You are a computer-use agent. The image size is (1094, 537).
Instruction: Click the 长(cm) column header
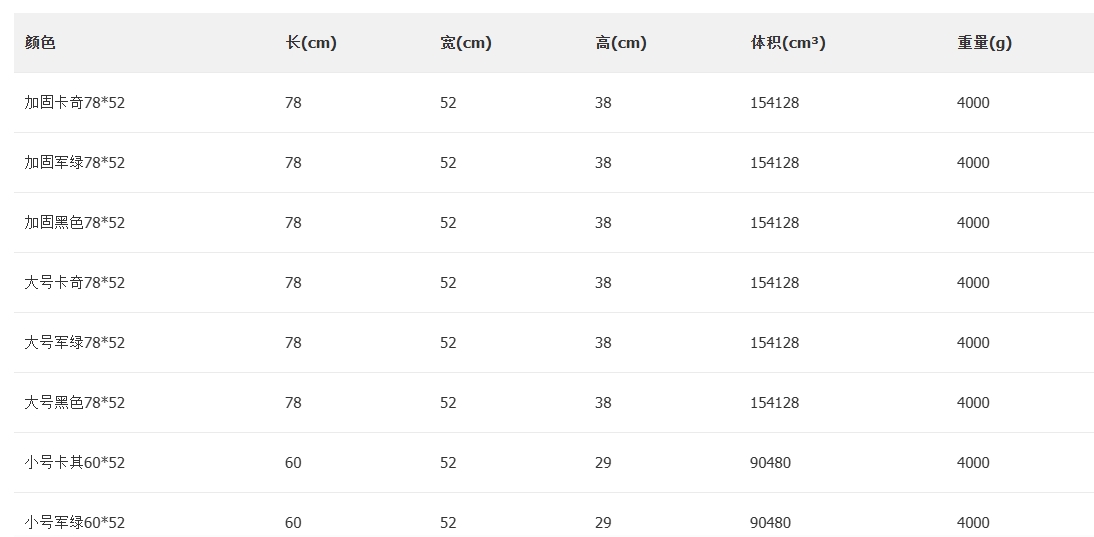[x=310, y=43]
